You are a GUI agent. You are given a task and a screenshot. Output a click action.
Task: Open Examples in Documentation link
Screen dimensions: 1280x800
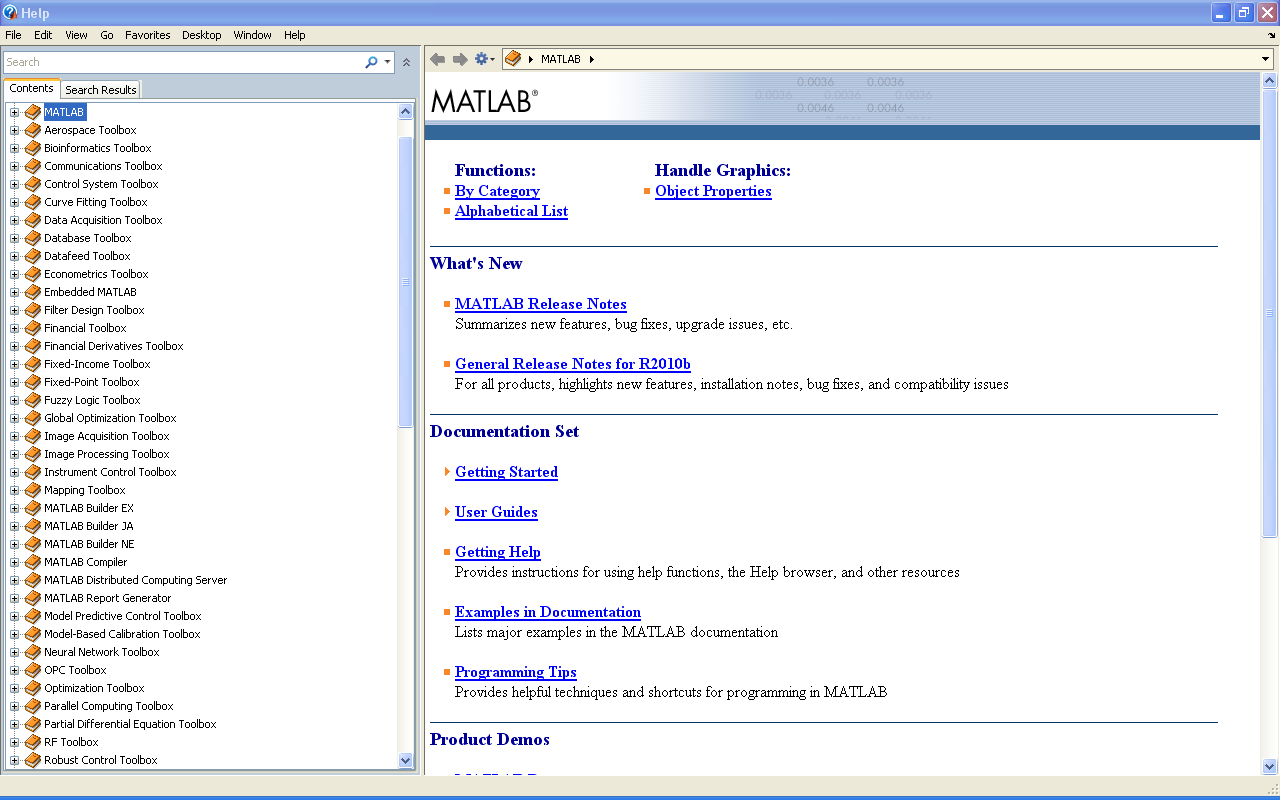pos(548,612)
